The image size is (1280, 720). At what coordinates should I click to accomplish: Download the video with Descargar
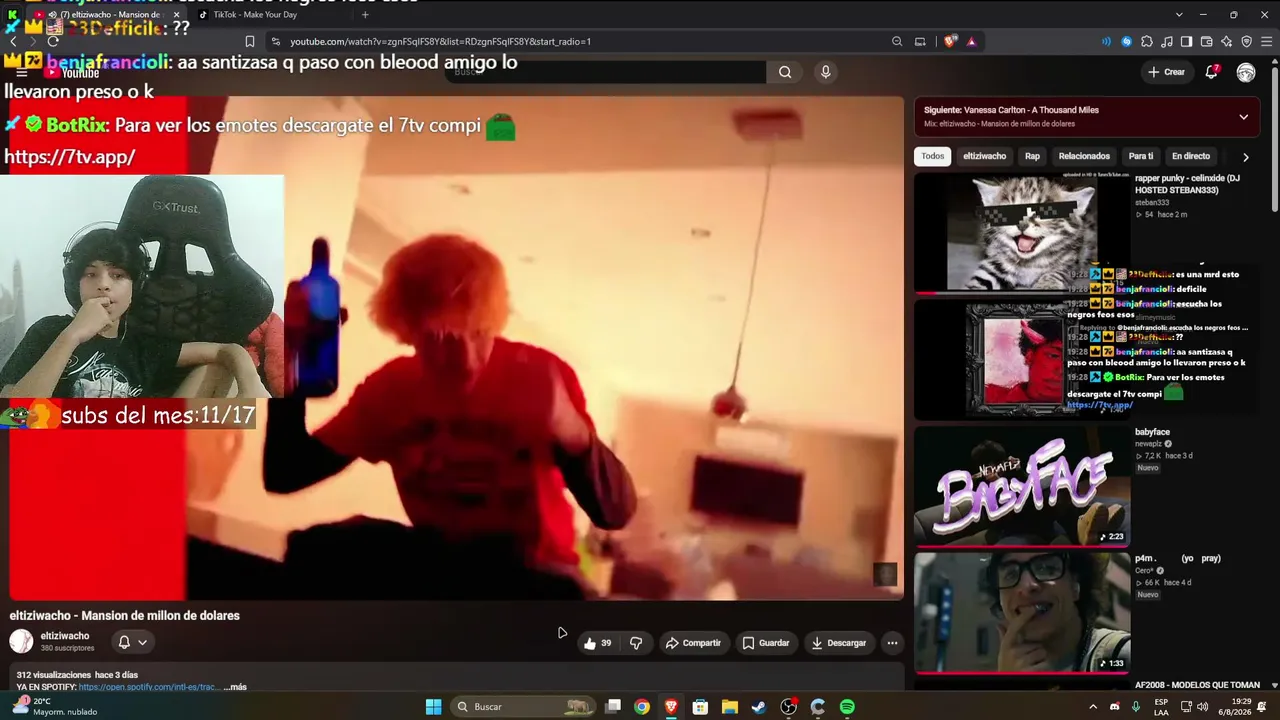click(839, 643)
